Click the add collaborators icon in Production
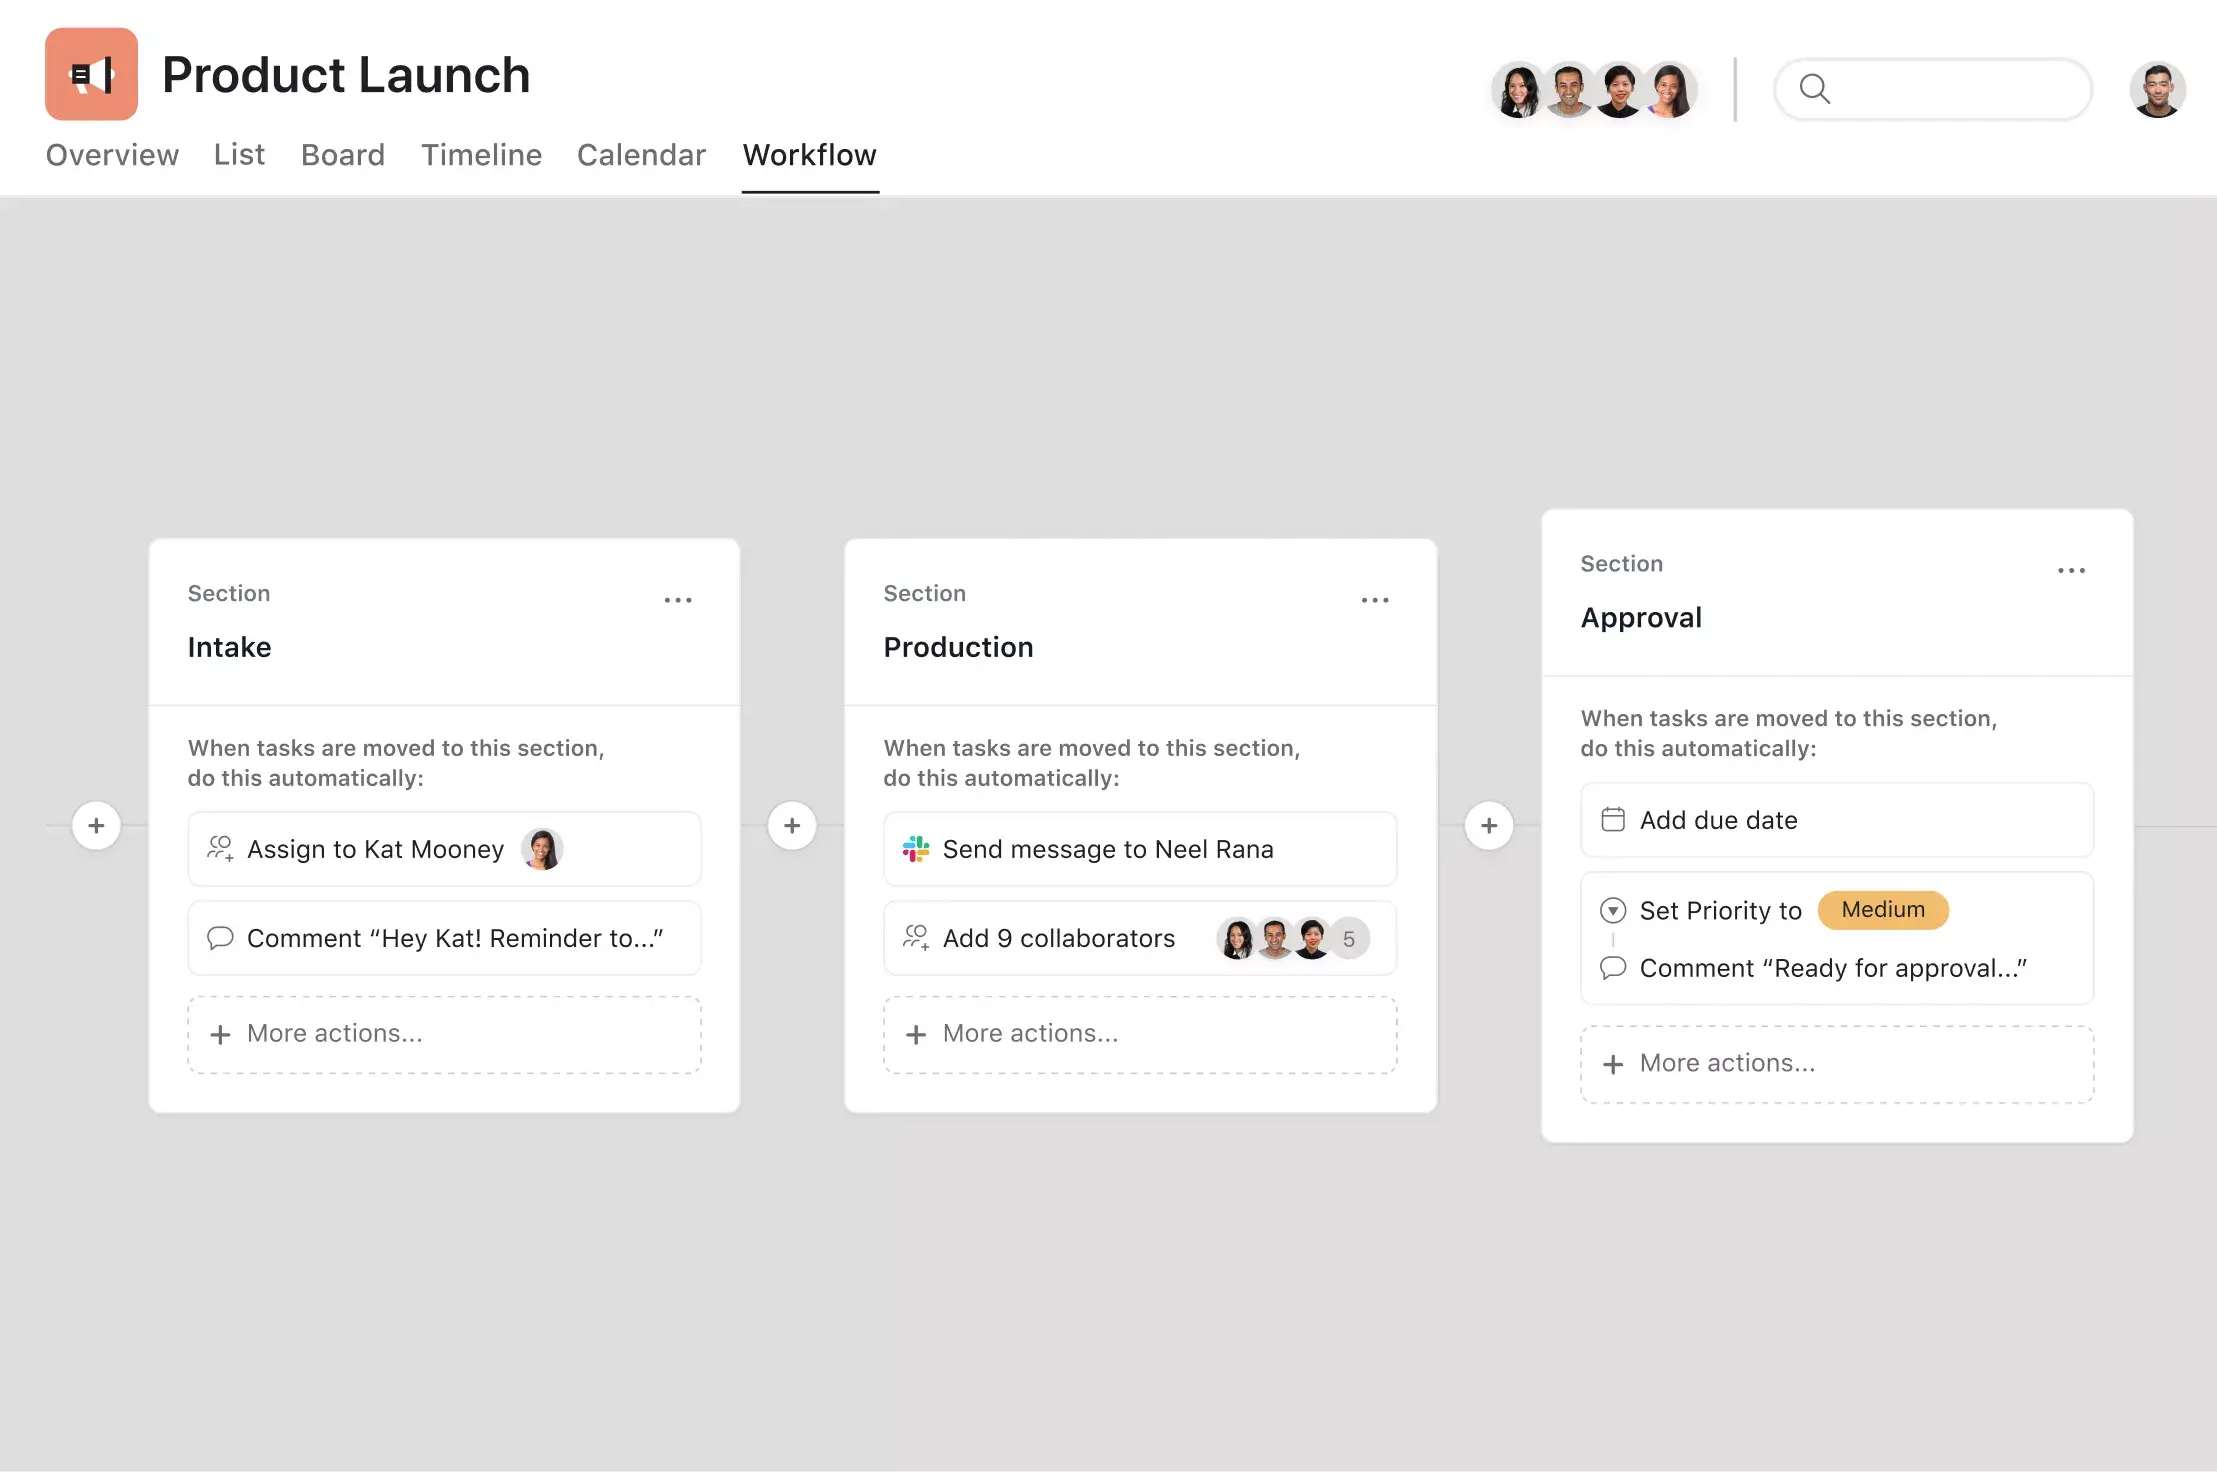The image size is (2217, 1472). tap(916, 936)
